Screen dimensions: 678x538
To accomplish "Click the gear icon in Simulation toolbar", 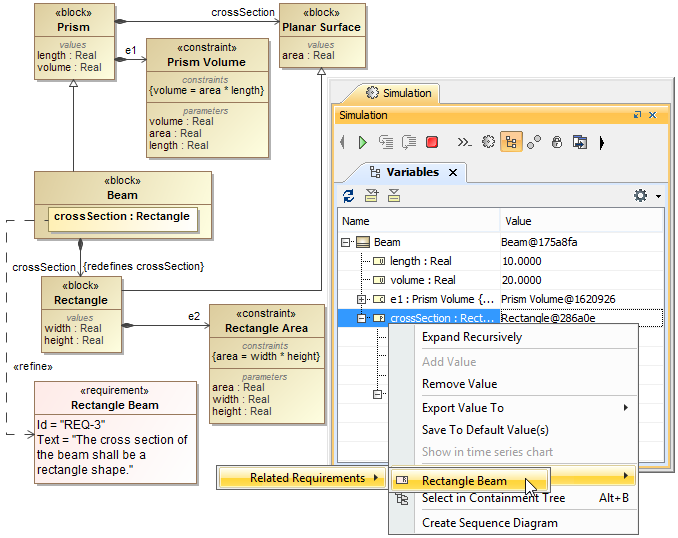I will pyautogui.click(x=488, y=143).
